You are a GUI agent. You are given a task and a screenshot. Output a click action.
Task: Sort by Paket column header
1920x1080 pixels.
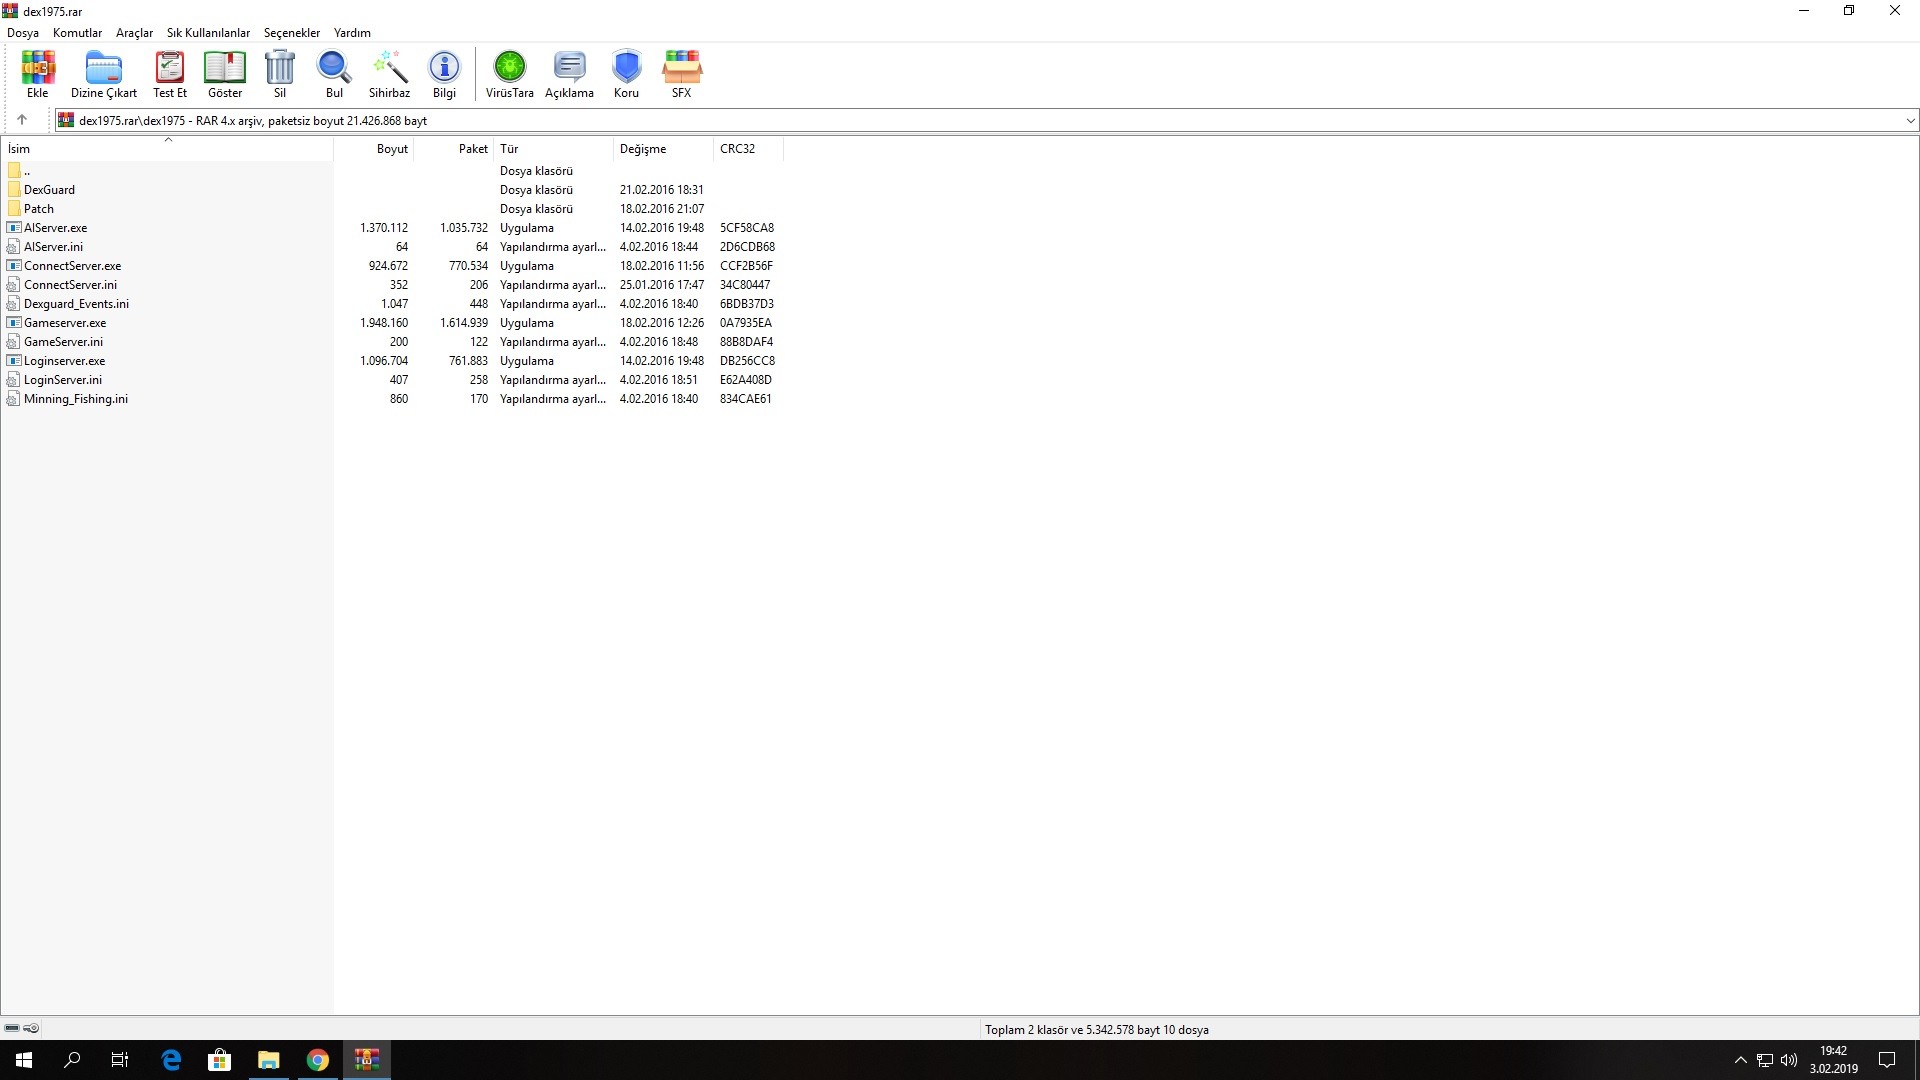453,149
